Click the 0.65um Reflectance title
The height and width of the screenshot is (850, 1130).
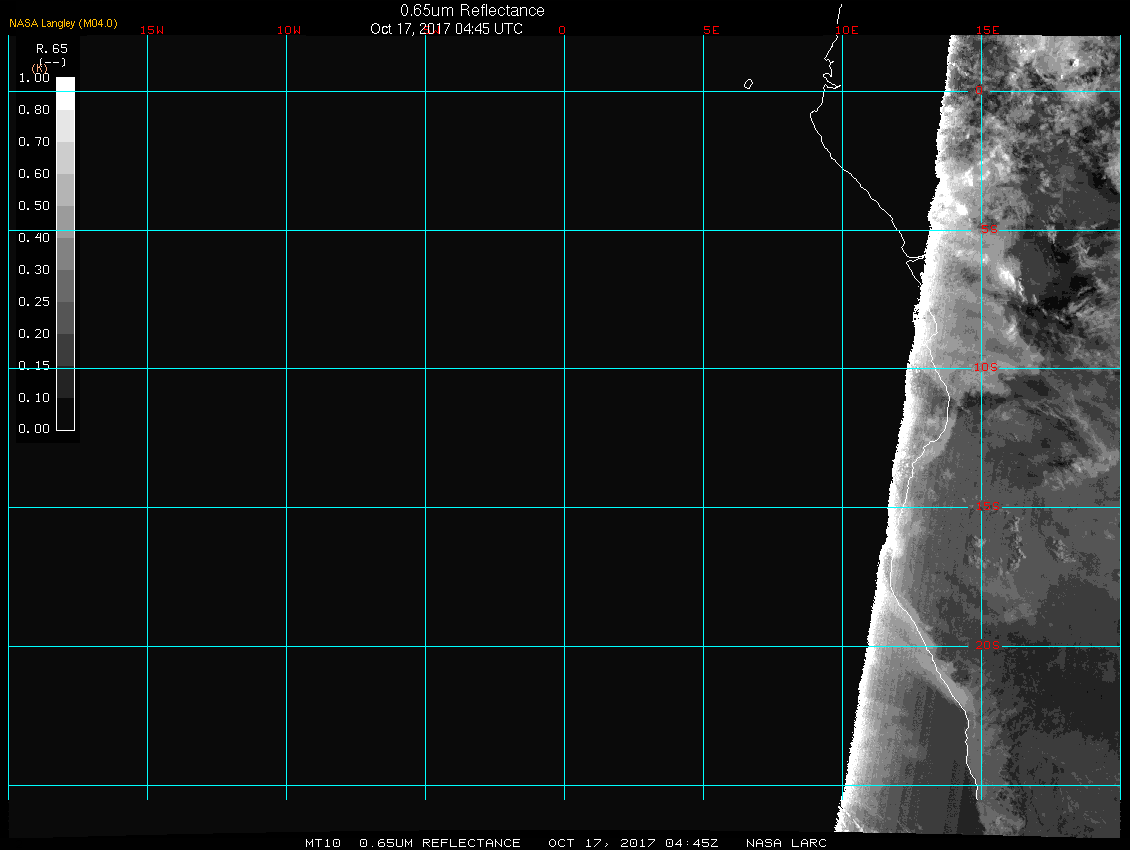click(472, 10)
